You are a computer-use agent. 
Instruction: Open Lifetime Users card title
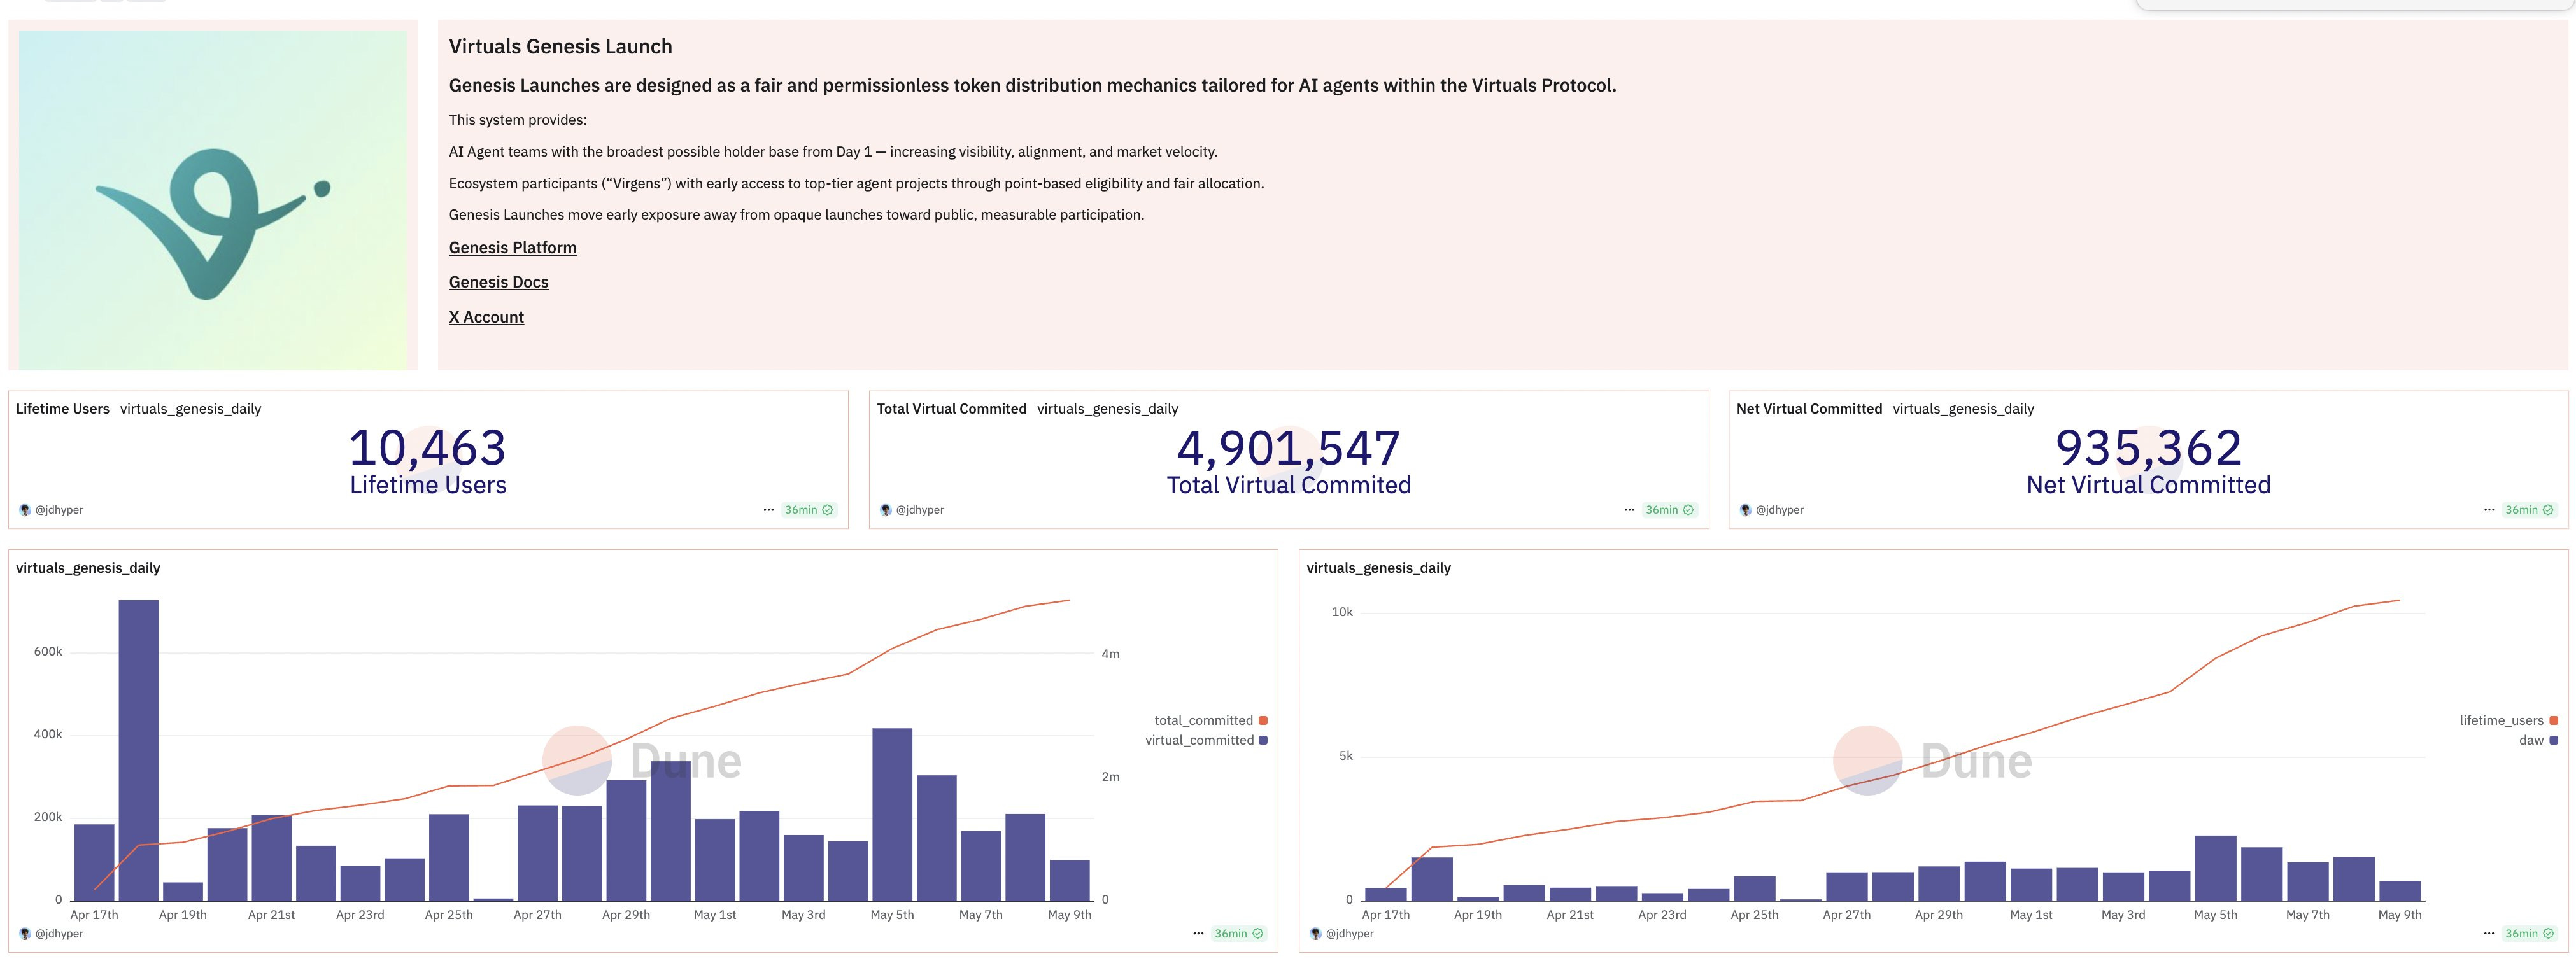[62, 409]
